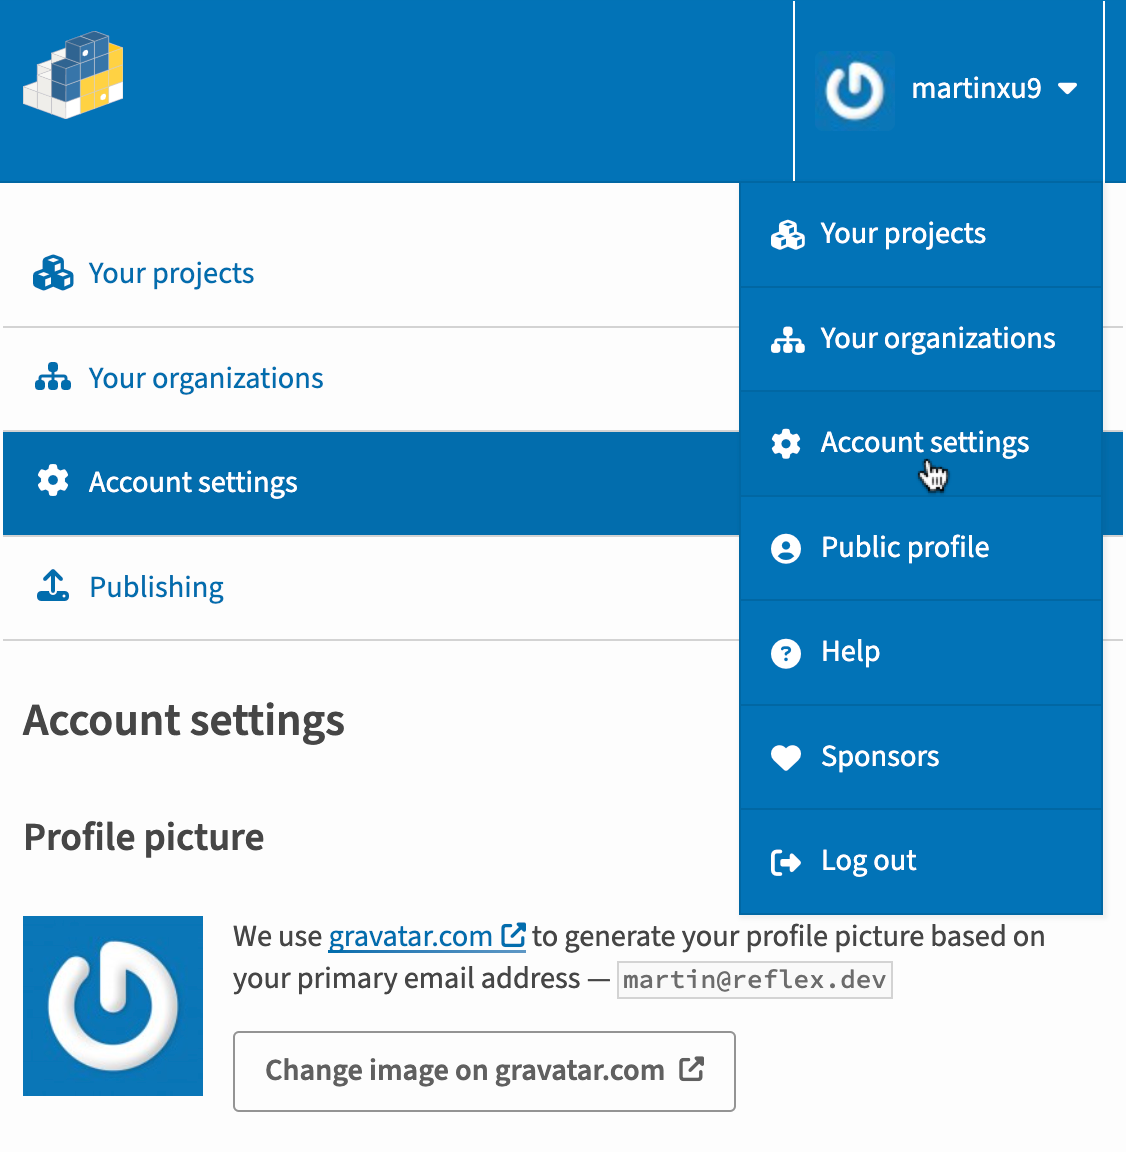This screenshot has width=1126, height=1152.
Task: Click the Help question mark icon
Action: click(786, 653)
